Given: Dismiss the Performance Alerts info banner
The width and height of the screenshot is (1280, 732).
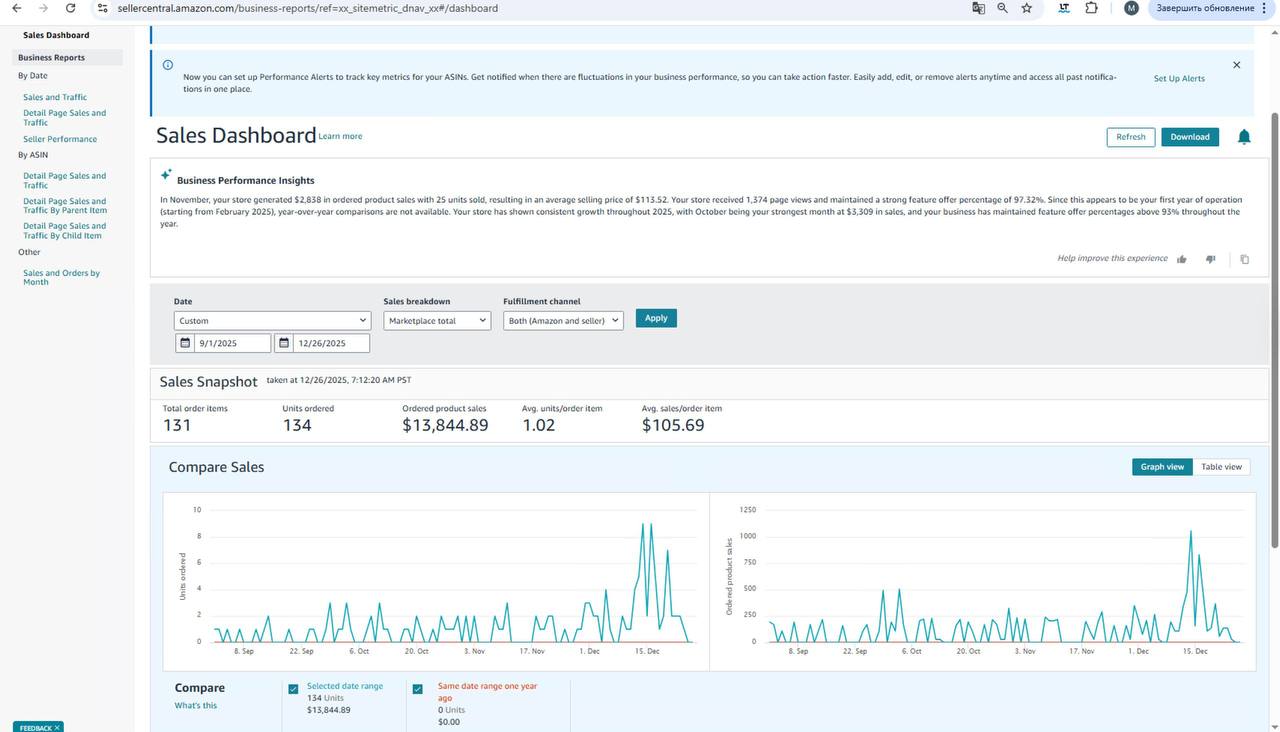Looking at the screenshot, I should click(x=1236, y=65).
